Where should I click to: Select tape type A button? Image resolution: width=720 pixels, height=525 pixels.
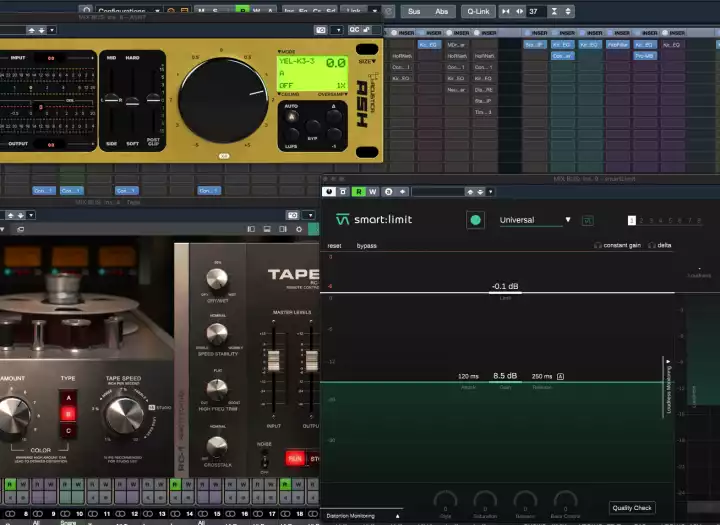[68, 398]
